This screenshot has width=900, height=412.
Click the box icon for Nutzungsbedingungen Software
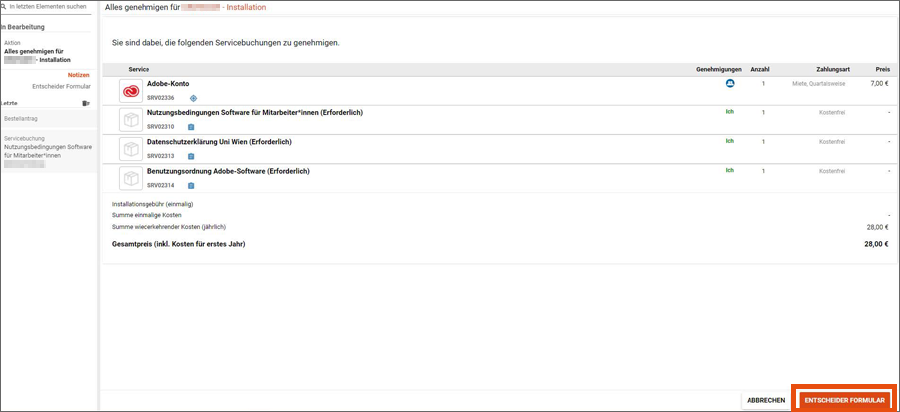131,120
